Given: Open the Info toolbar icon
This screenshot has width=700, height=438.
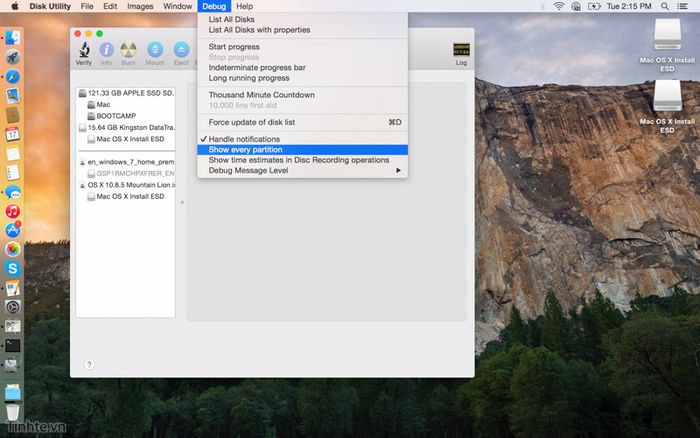Looking at the screenshot, I should pyautogui.click(x=106, y=54).
